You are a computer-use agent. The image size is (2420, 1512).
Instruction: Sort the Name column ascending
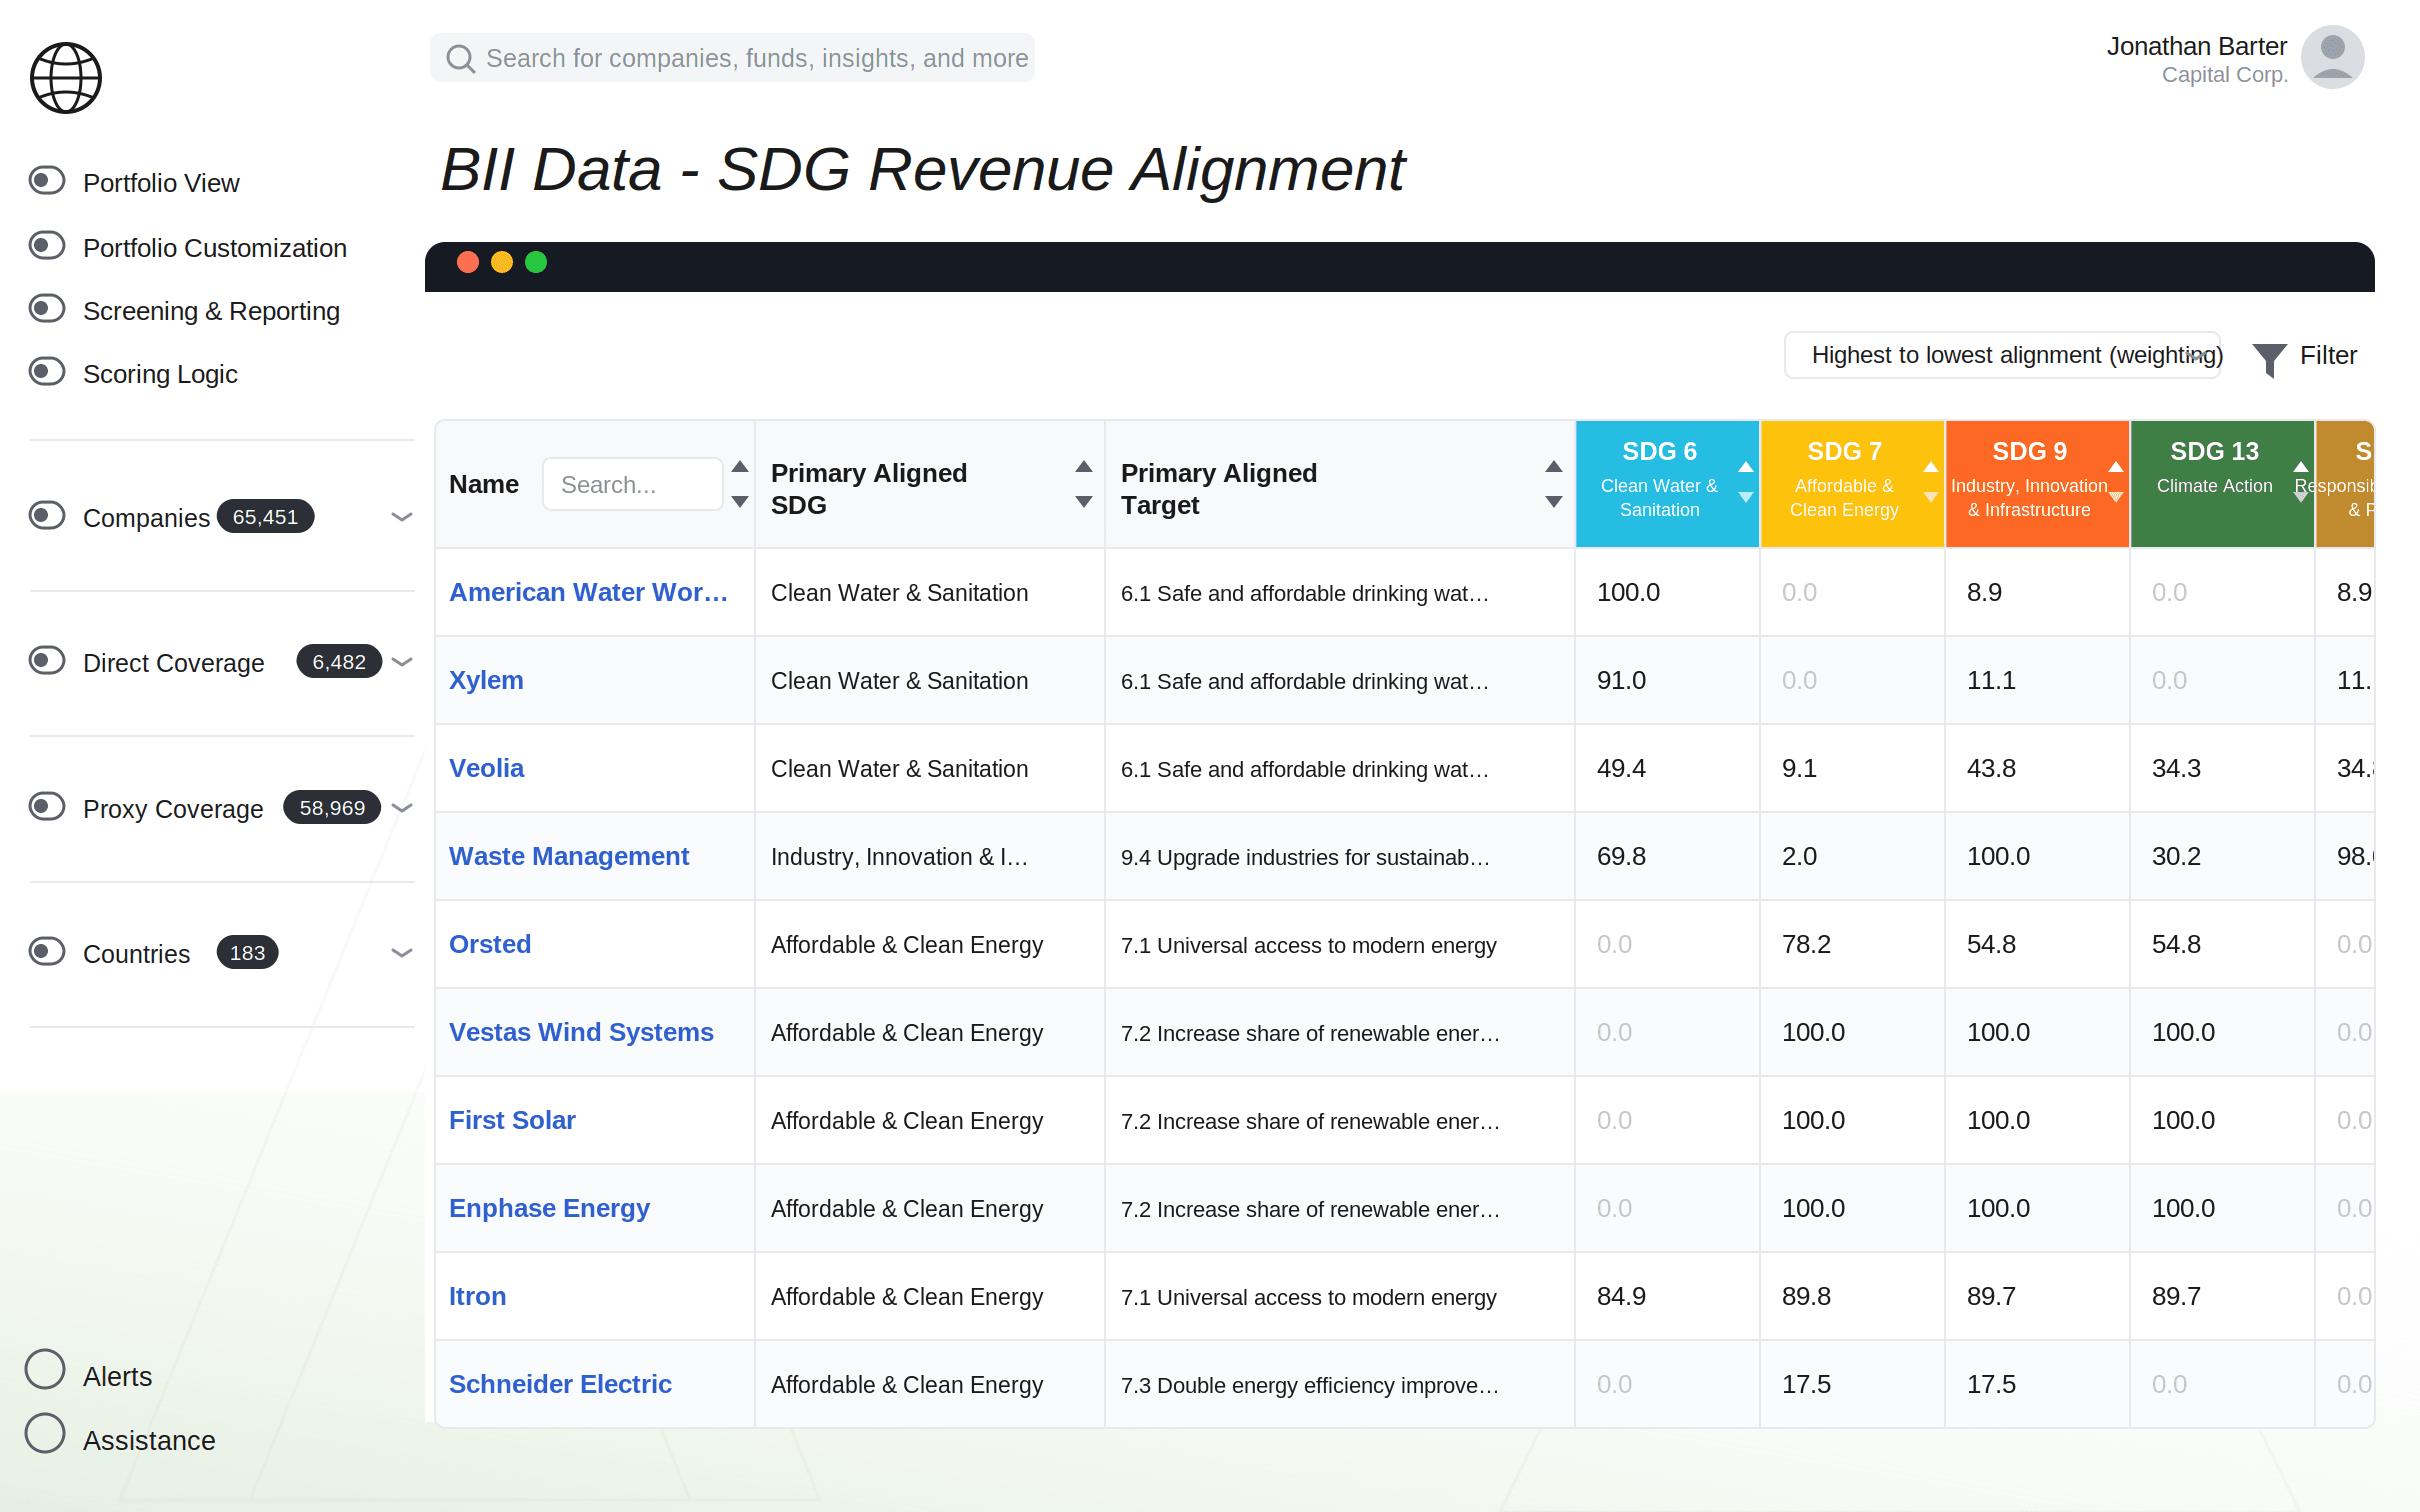pyautogui.click(x=740, y=467)
